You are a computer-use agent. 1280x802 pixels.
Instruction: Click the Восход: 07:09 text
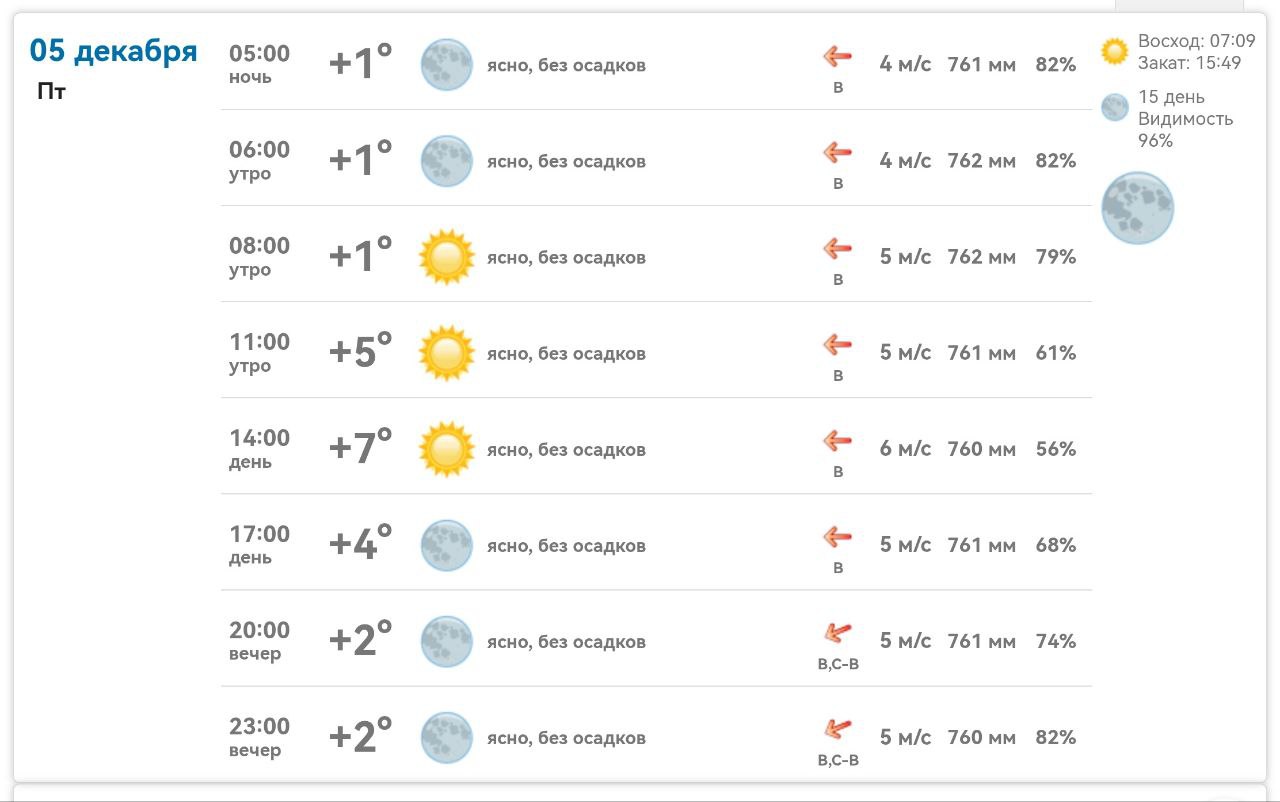coord(1196,42)
